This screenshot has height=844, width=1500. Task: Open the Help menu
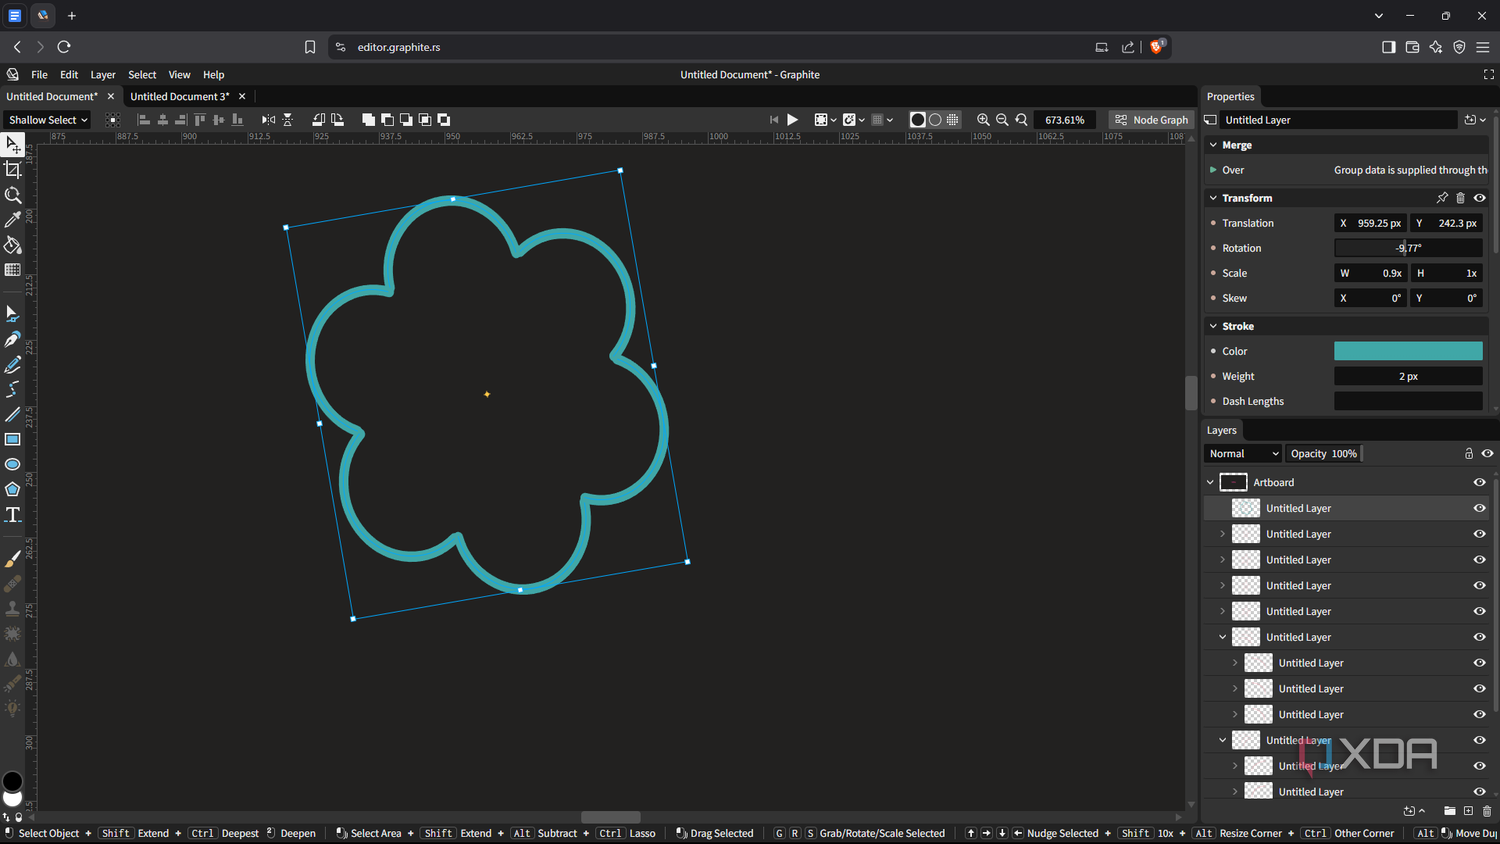214,75
